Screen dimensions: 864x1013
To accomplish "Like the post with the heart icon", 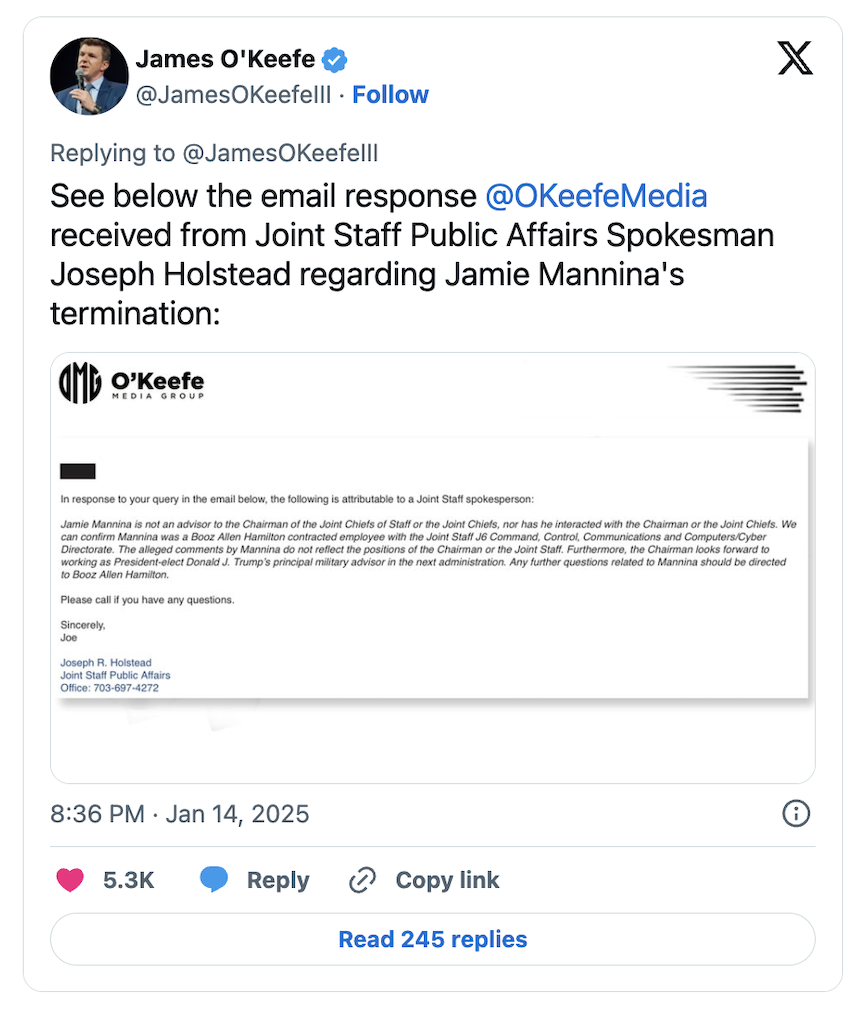I will (69, 880).
